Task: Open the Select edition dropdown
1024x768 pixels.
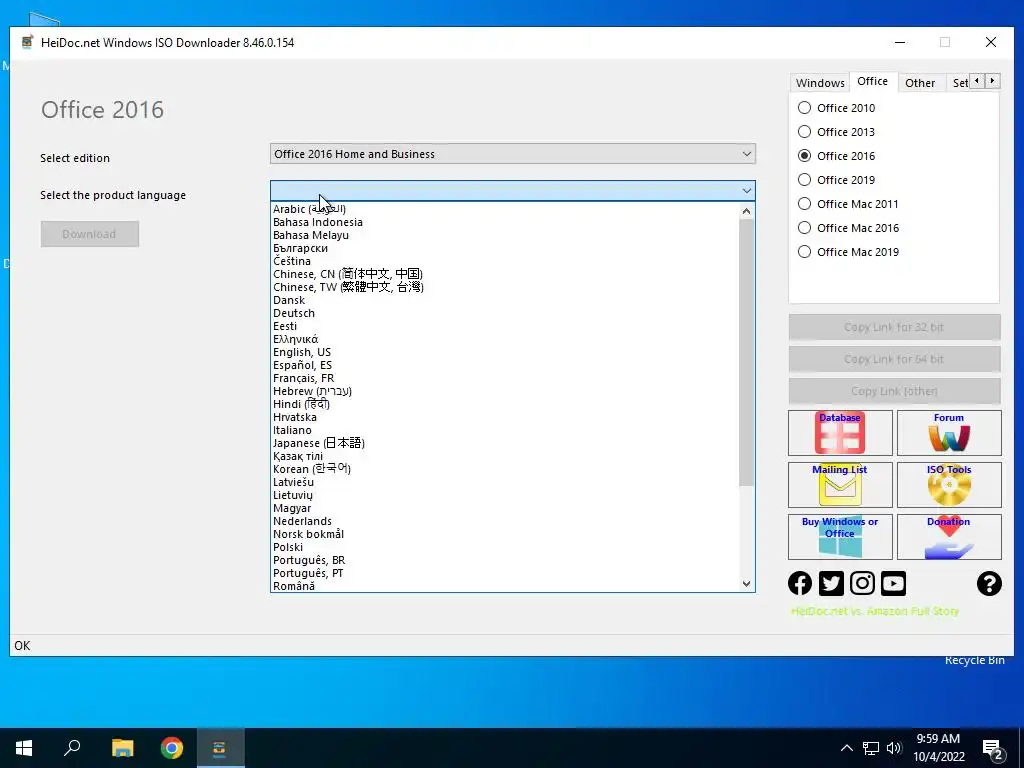Action: pos(513,154)
